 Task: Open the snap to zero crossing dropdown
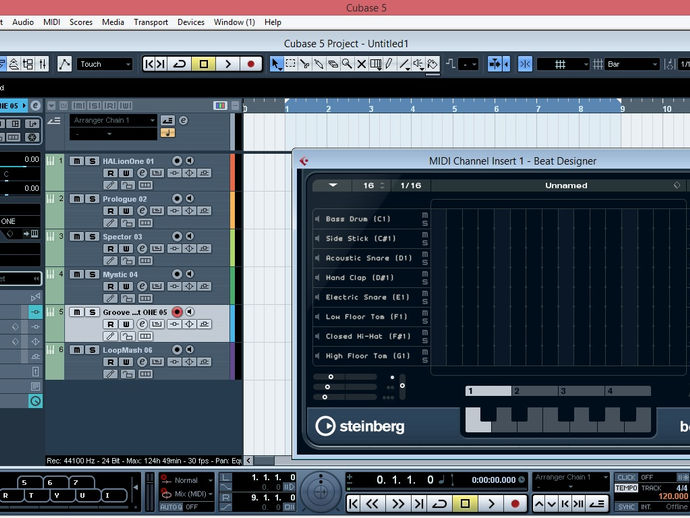tap(468, 64)
